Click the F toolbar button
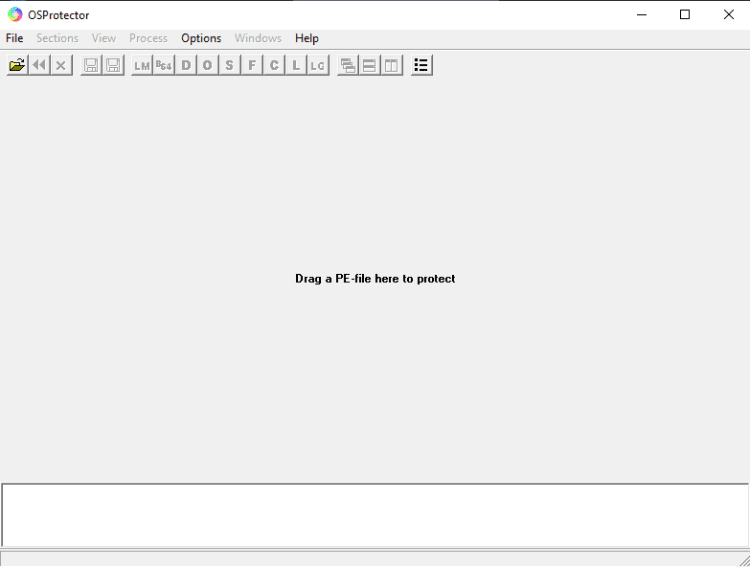The height and width of the screenshot is (567, 750). tap(252, 65)
